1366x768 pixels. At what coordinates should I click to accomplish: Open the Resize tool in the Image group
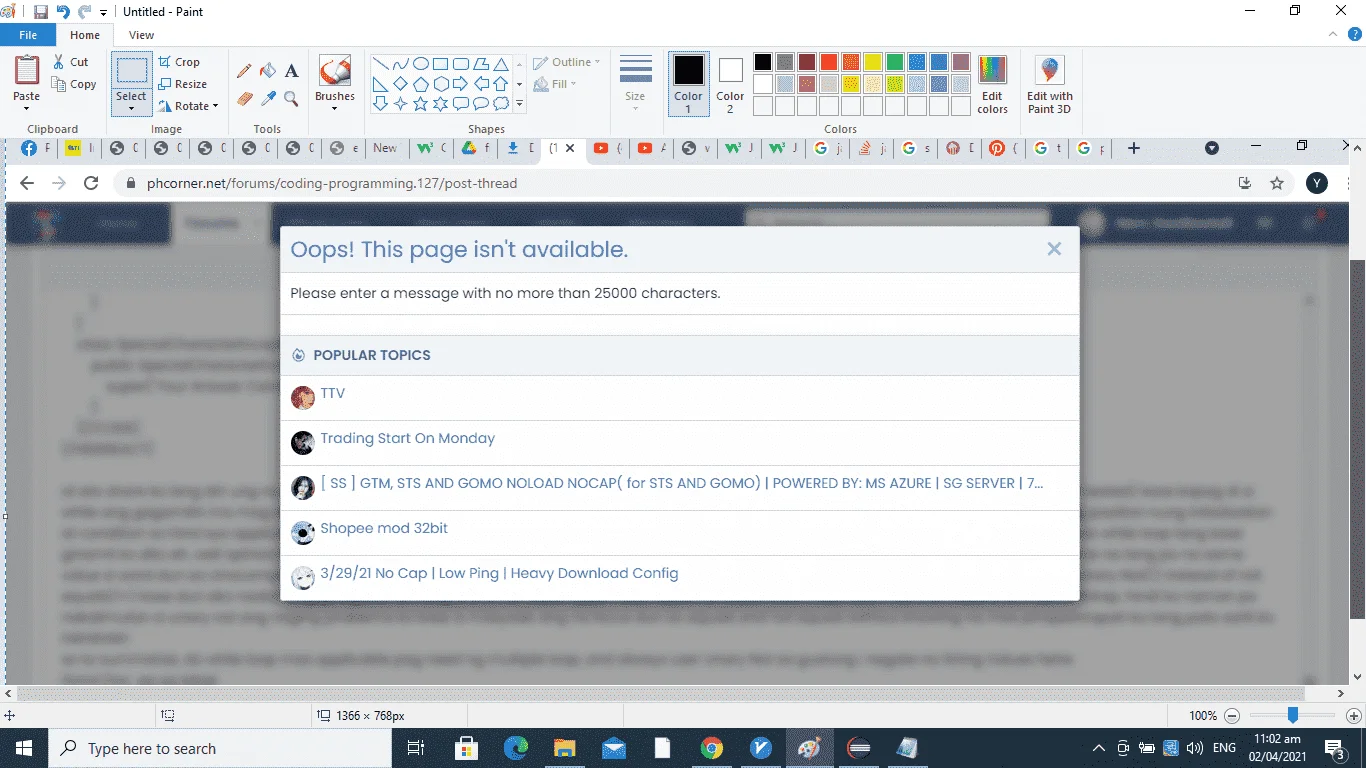coord(183,85)
